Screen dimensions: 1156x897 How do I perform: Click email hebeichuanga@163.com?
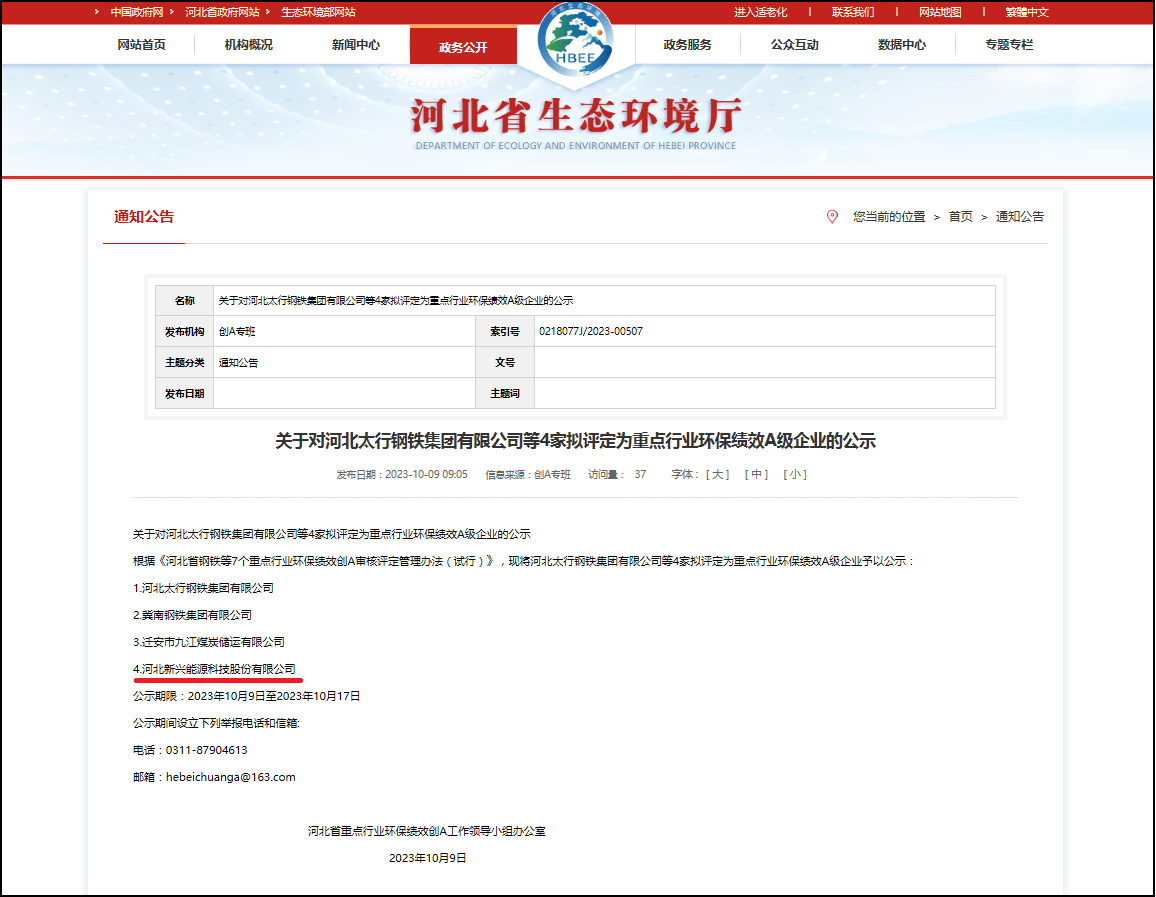point(231,777)
